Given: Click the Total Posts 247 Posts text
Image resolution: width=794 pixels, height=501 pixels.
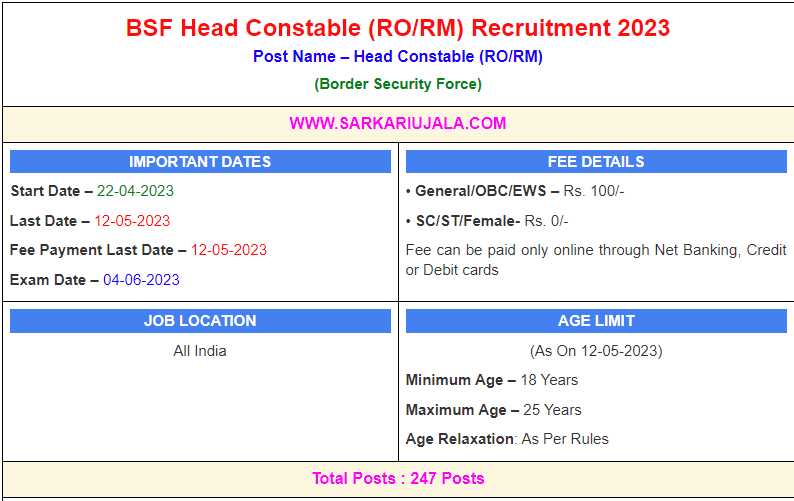Looking at the screenshot, I should point(397,478).
